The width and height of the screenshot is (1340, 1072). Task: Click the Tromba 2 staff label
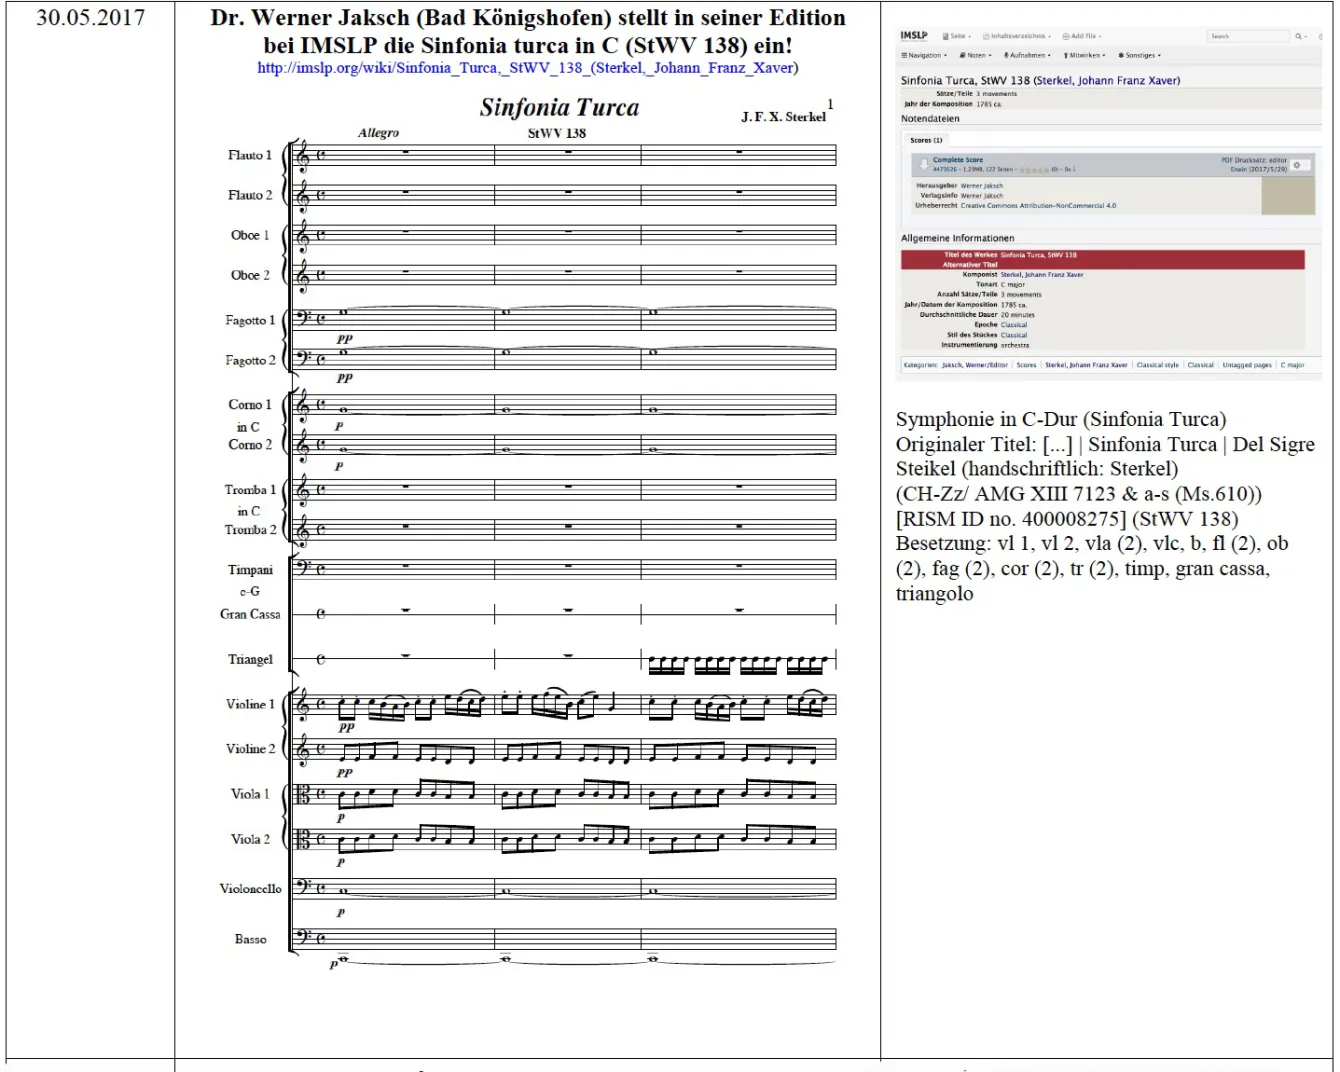click(250, 530)
